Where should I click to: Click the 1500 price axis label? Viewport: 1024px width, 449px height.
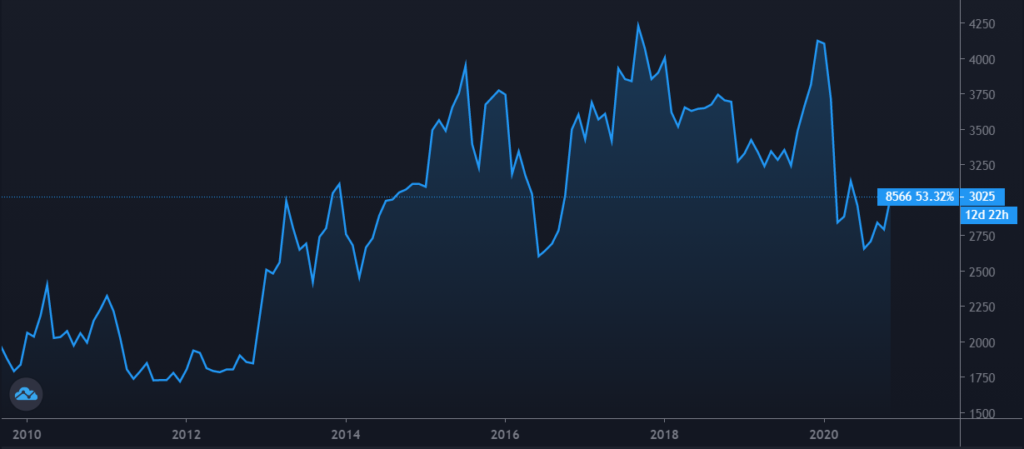click(983, 412)
